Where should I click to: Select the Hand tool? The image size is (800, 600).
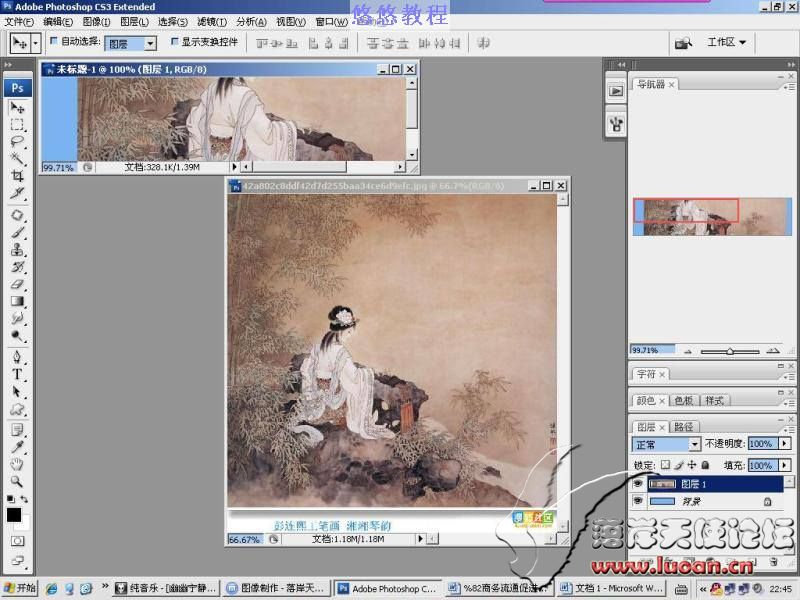(17, 464)
